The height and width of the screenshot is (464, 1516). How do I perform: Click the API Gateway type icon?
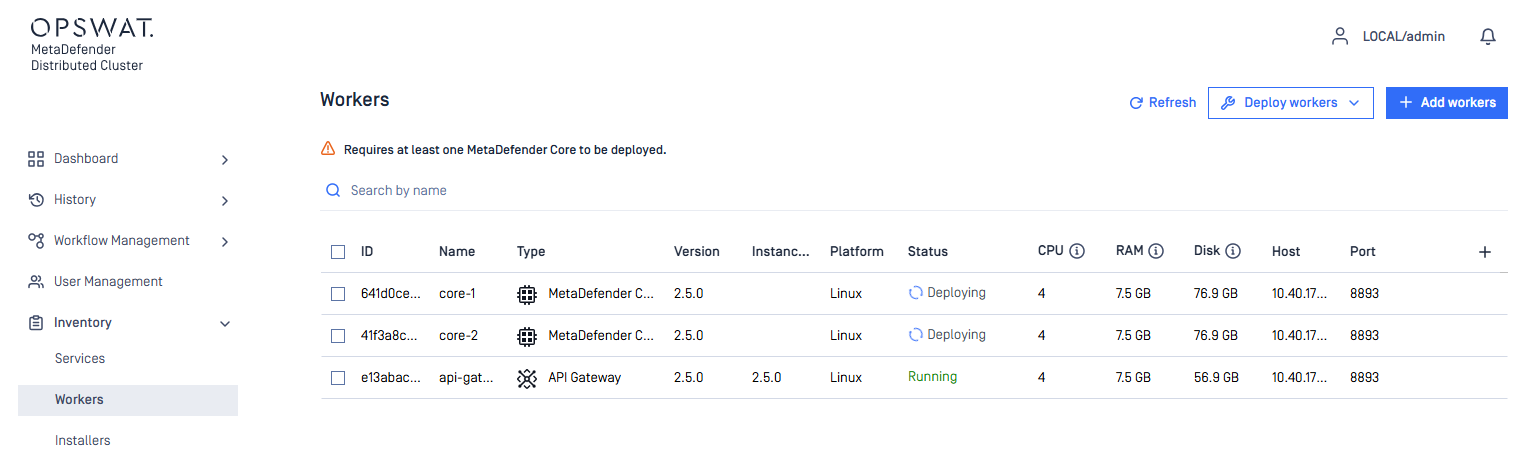pos(526,378)
